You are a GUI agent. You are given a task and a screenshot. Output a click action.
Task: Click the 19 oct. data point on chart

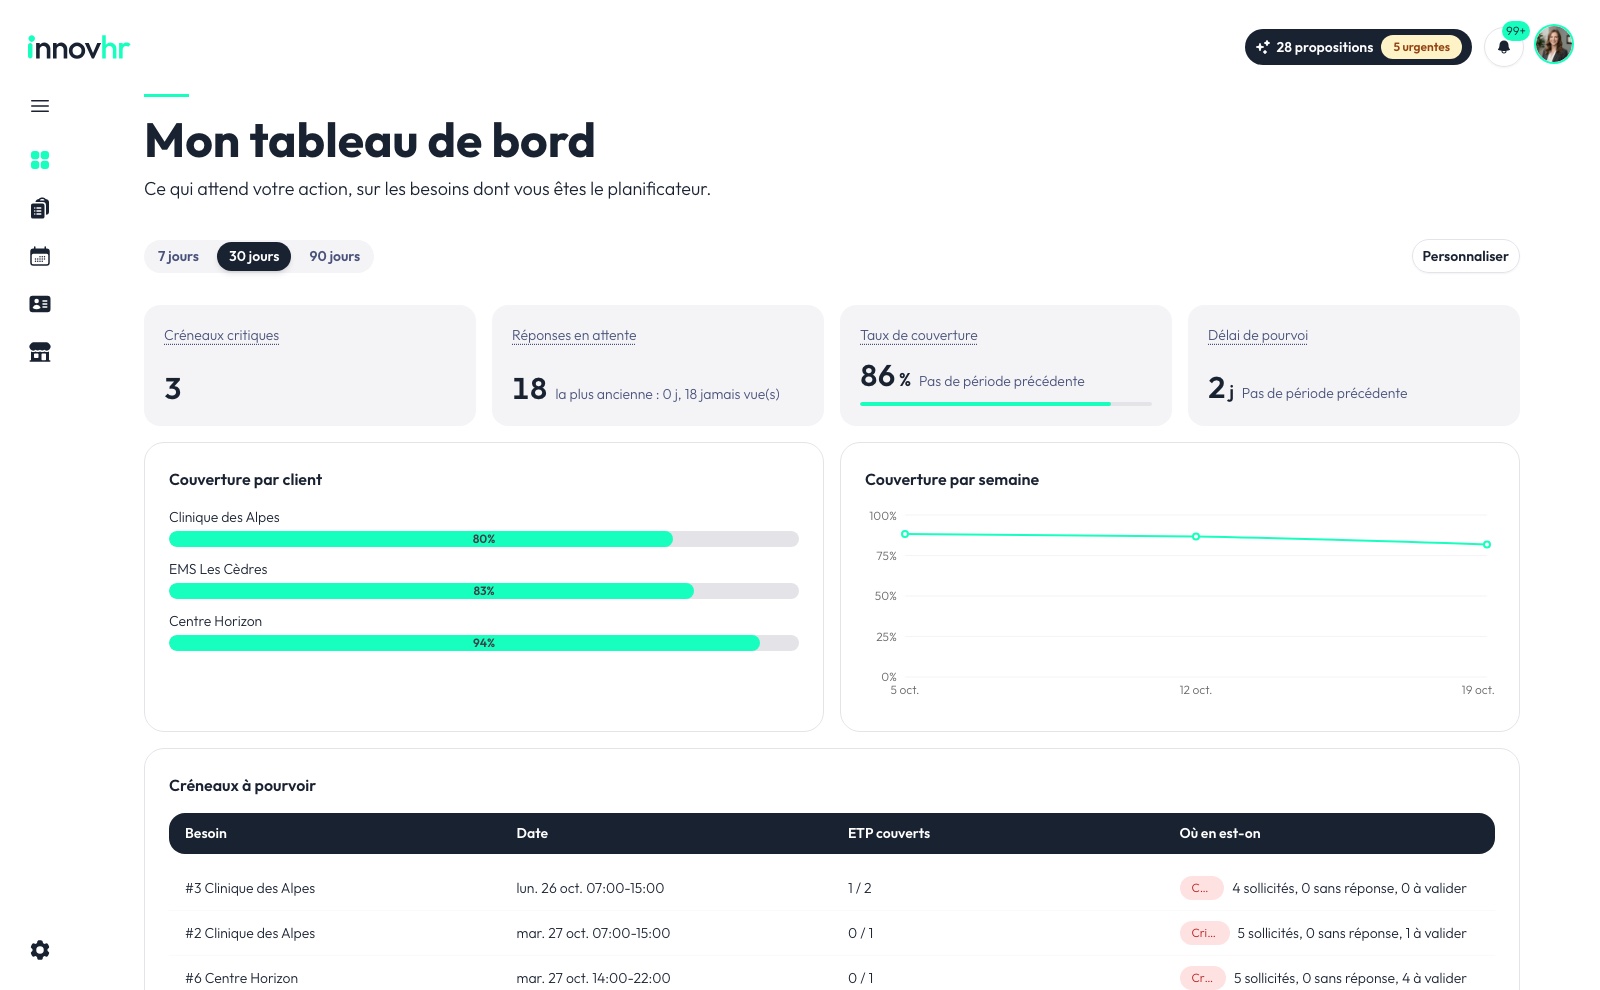click(x=1487, y=545)
